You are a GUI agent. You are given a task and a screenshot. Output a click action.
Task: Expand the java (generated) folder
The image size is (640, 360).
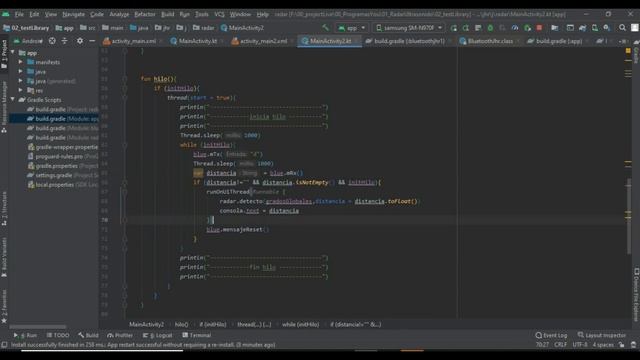pos(20,81)
